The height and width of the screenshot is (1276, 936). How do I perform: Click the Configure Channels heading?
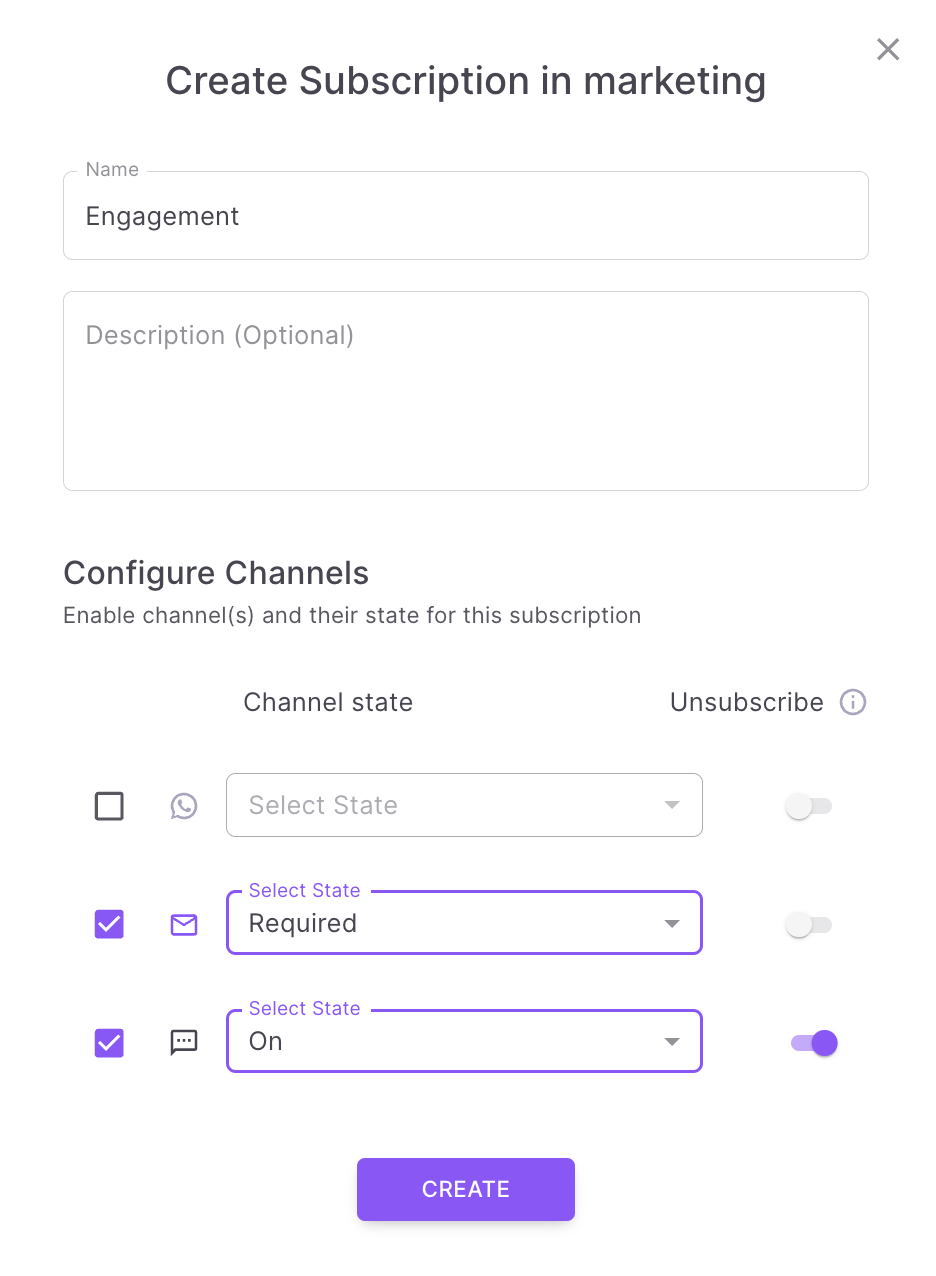point(216,573)
